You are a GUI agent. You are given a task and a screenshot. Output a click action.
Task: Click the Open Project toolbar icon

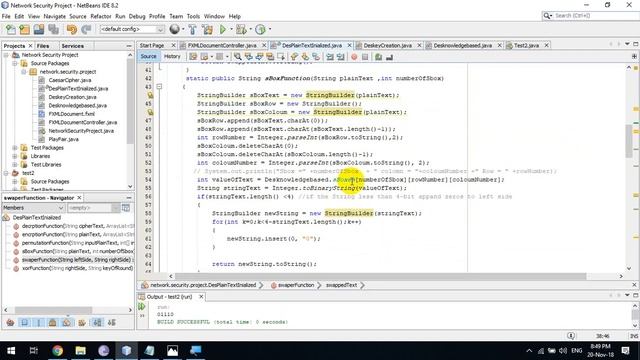tap(39, 29)
